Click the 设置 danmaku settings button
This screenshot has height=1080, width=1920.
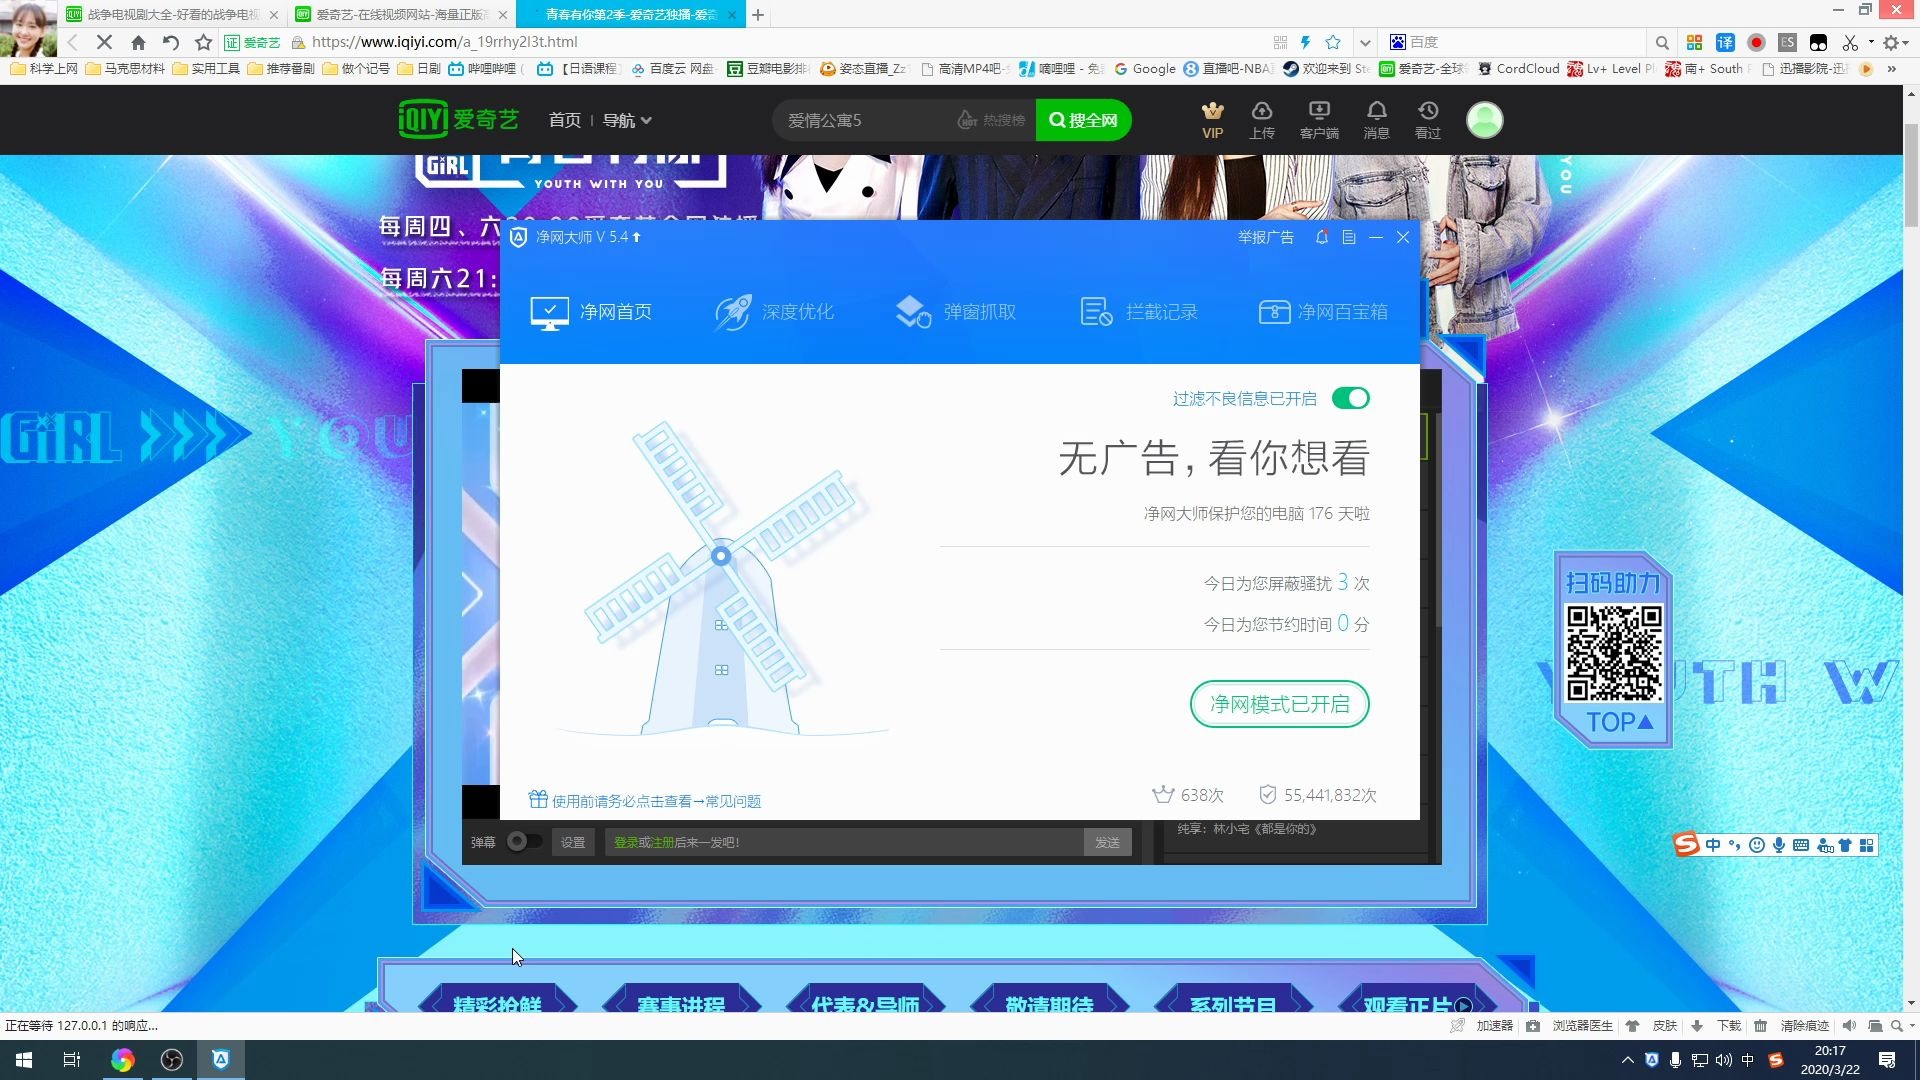(573, 842)
